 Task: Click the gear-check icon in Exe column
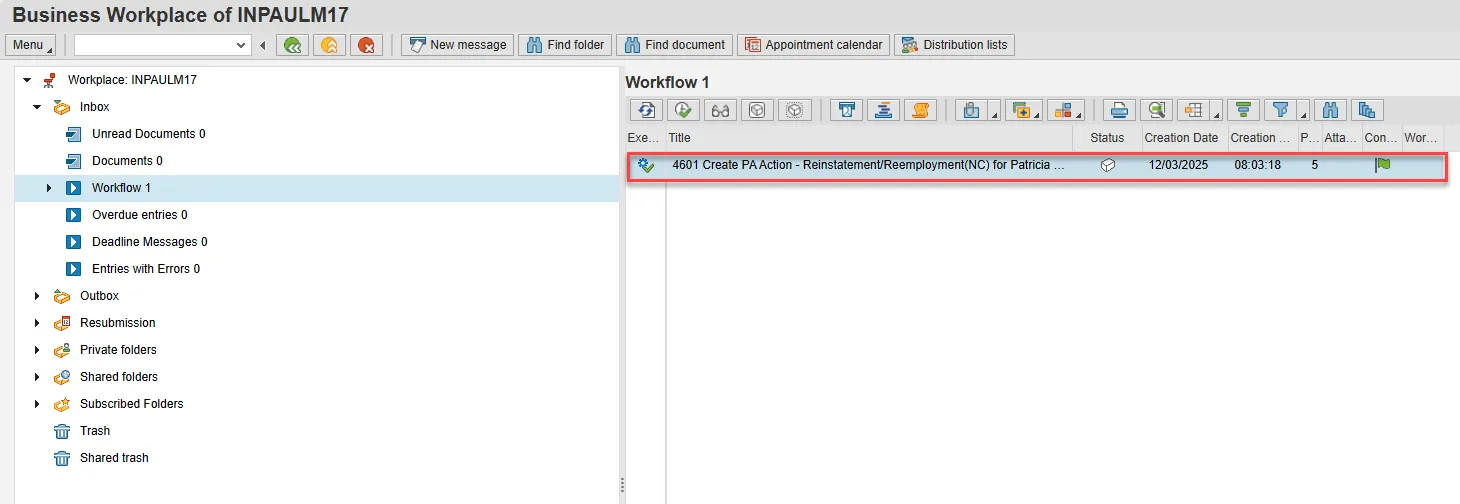(x=646, y=166)
